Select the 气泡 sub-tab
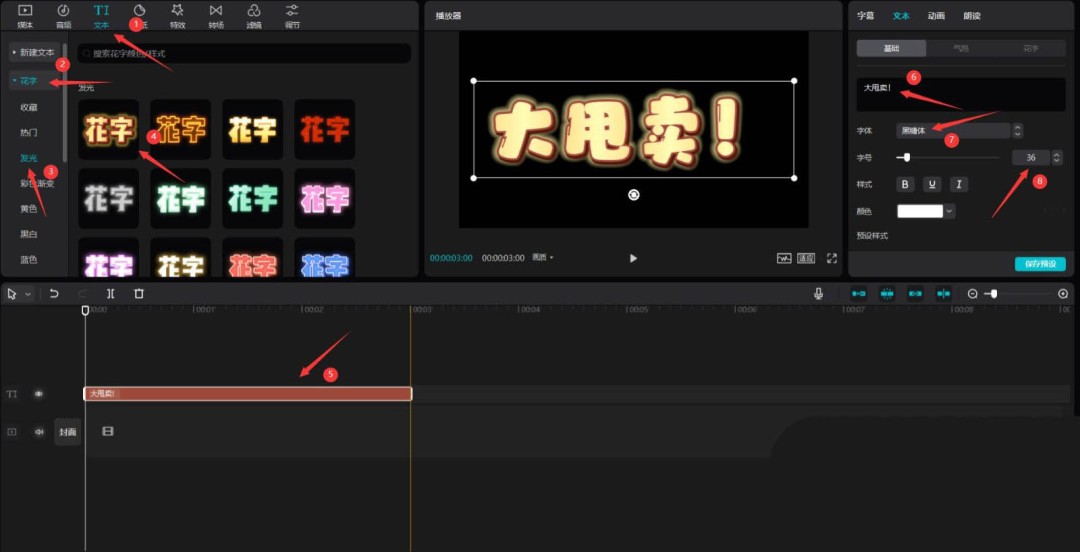Image resolution: width=1080 pixels, height=552 pixels. point(961,48)
